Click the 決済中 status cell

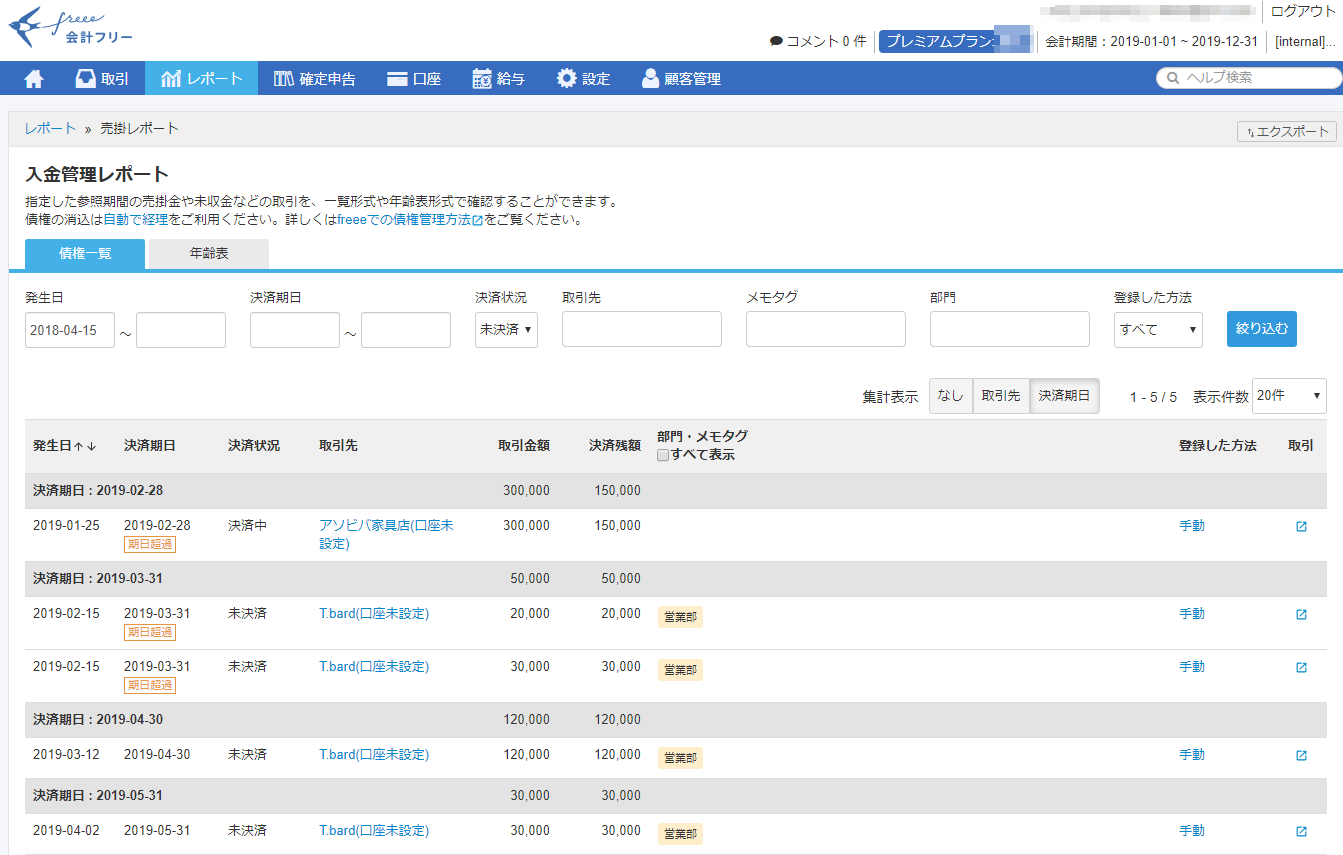click(x=247, y=525)
